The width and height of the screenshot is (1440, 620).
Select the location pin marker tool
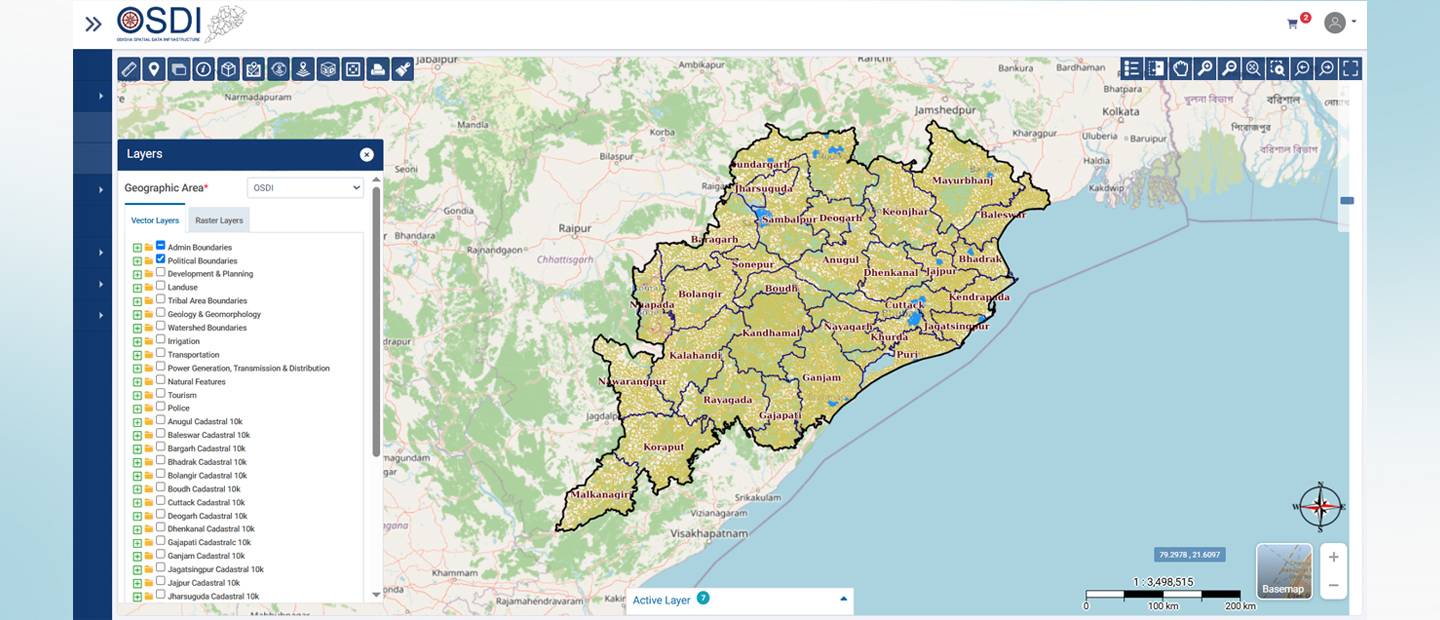tap(154, 69)
